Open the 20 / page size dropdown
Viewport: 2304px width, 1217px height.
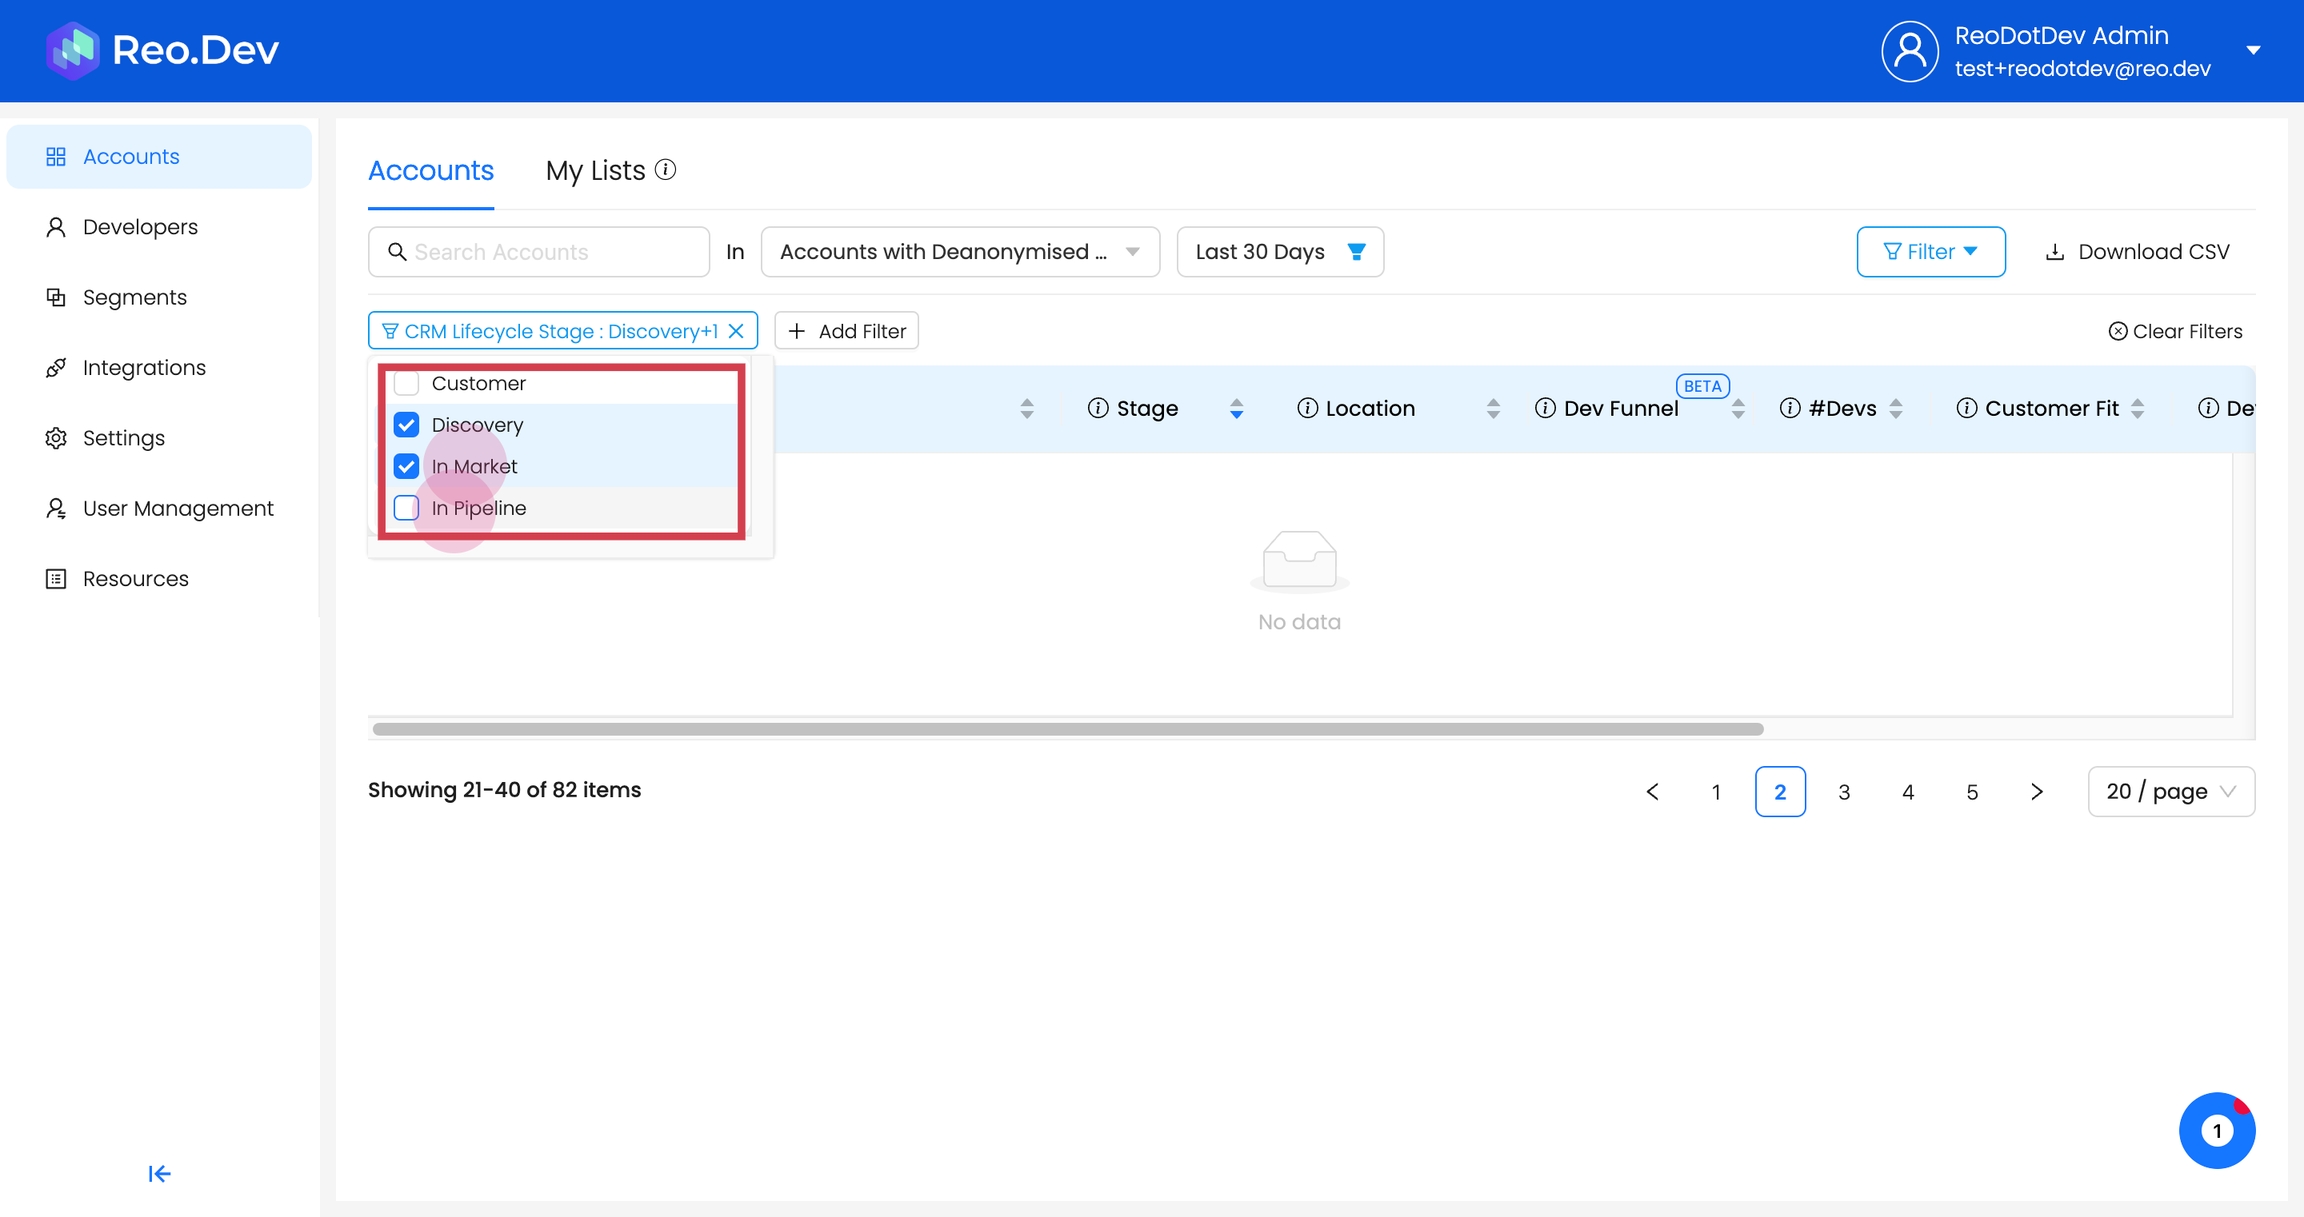[2170, 792]
